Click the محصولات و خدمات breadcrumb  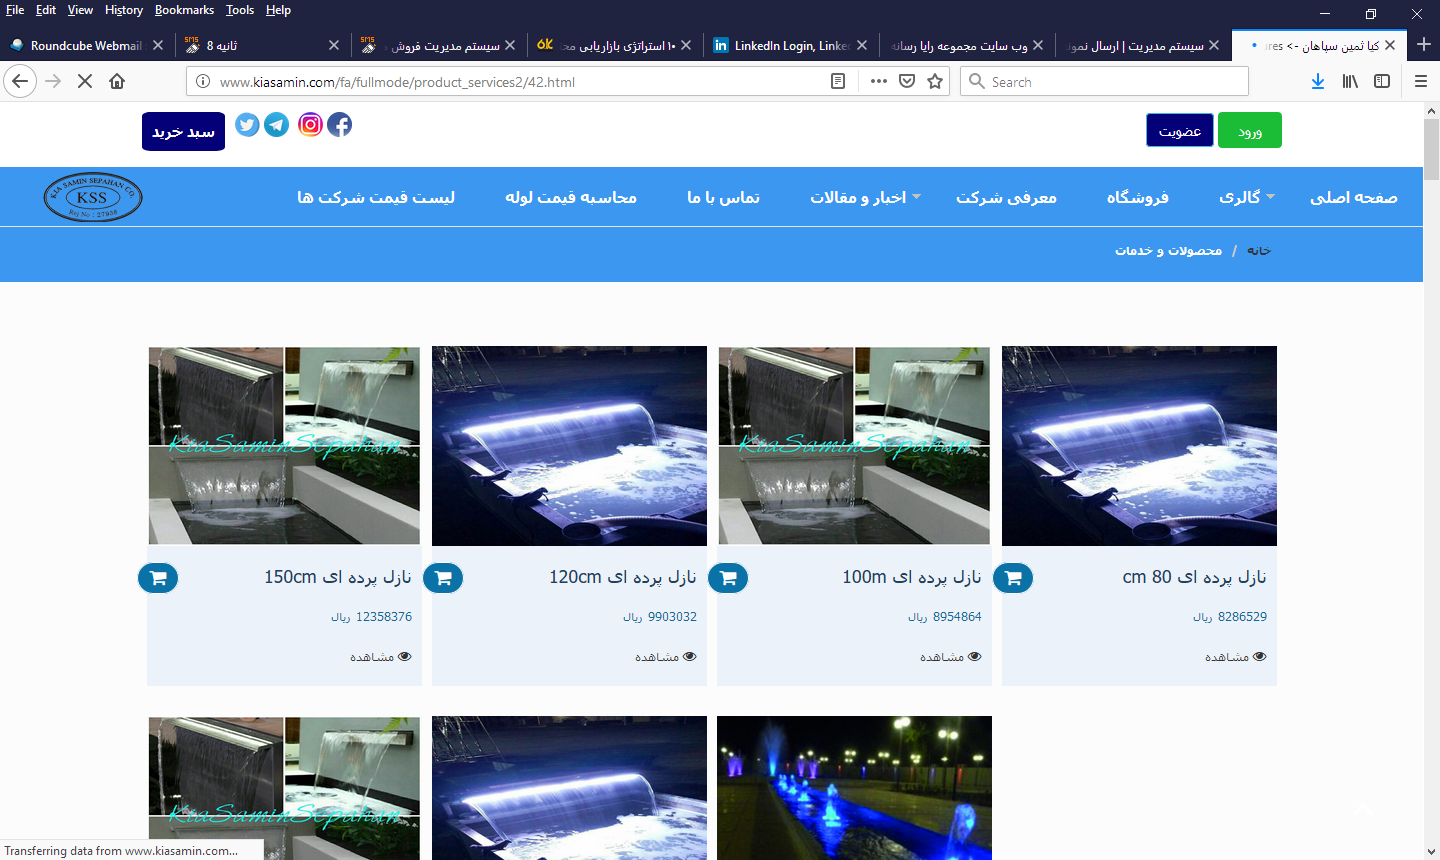click(x=1169, y=250)
